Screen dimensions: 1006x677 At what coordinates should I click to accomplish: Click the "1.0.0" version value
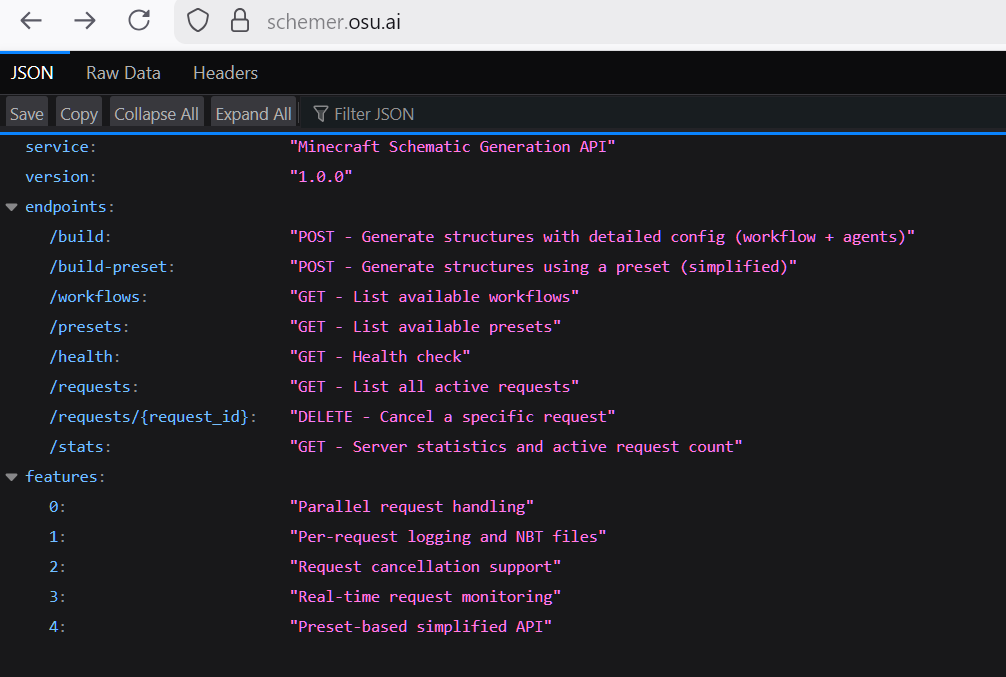point(321,177)
